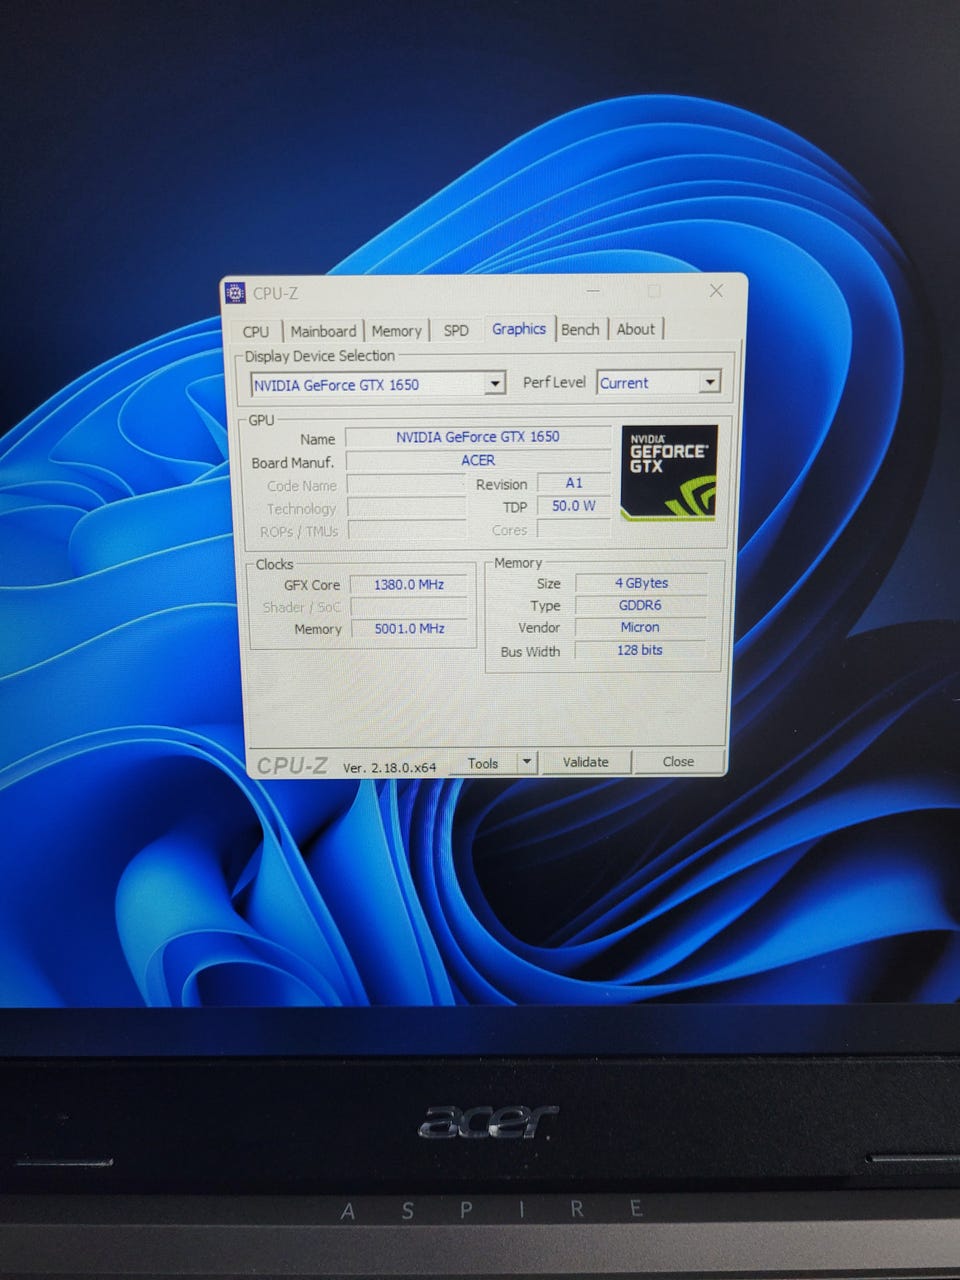Screen dimensions: 960x1280
Task: Click the GFX Core clock 1380.0 MHz
Action: click(408, 584)
